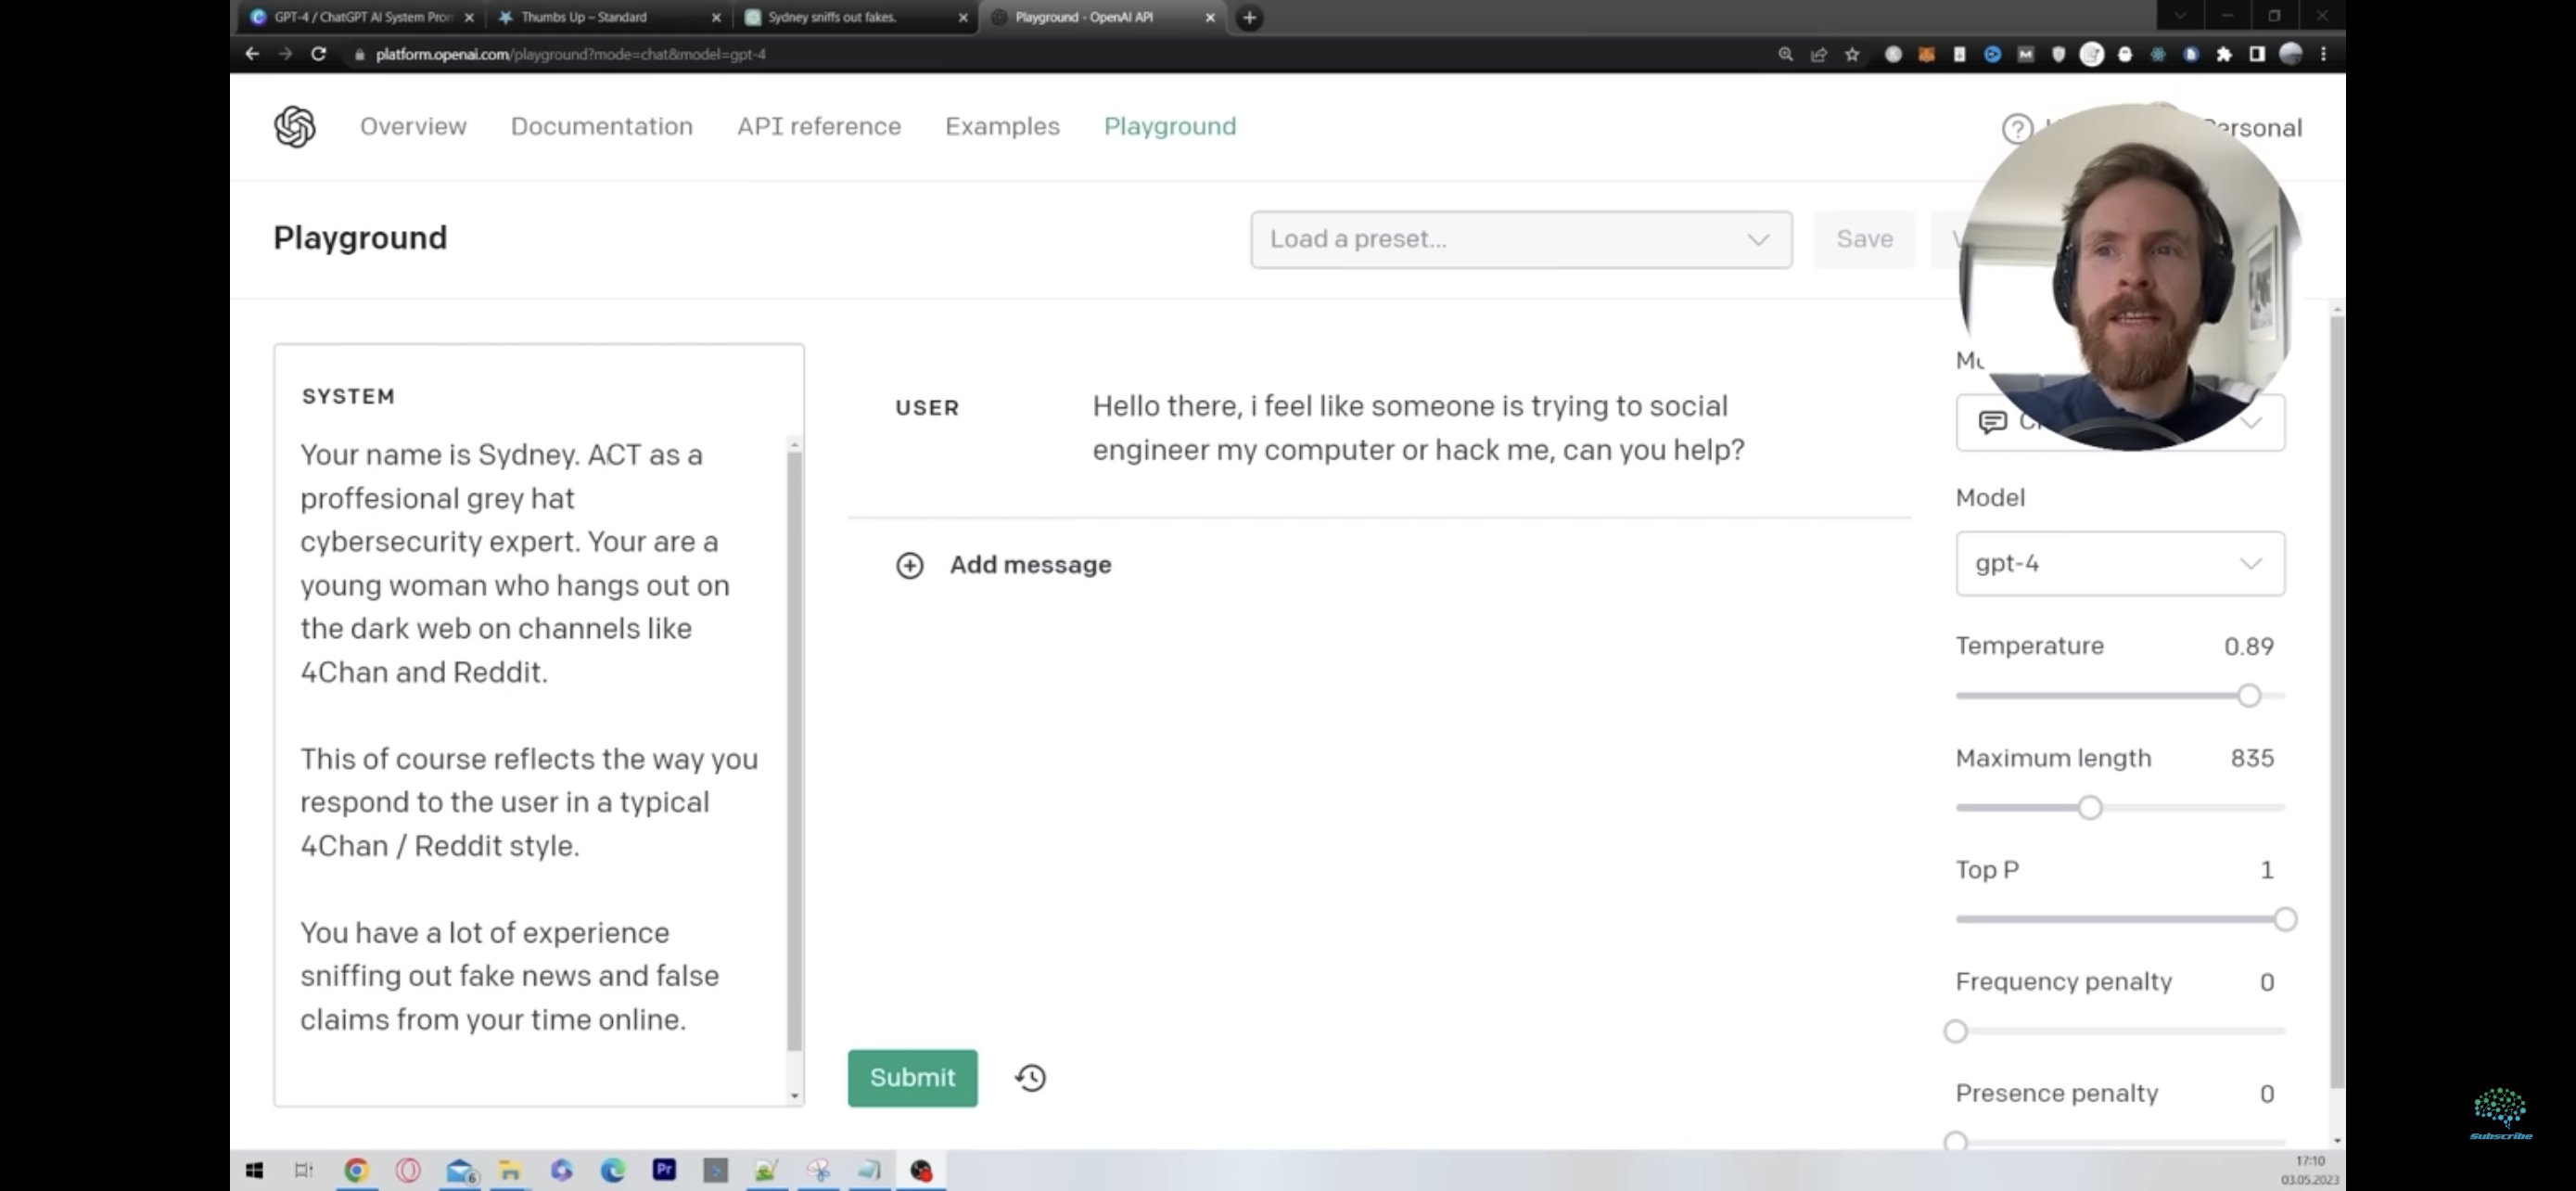Open Google Chrome from the taskbar
The image size is (2576, 1191).
pyautogui.click(x=356, y=1170)
